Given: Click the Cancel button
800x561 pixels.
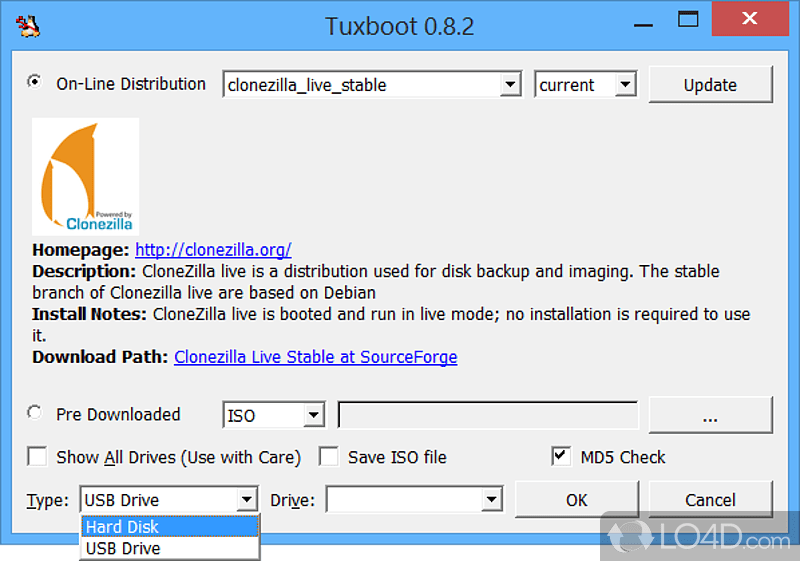Looking at the screenshot, I should click(711, 500).
